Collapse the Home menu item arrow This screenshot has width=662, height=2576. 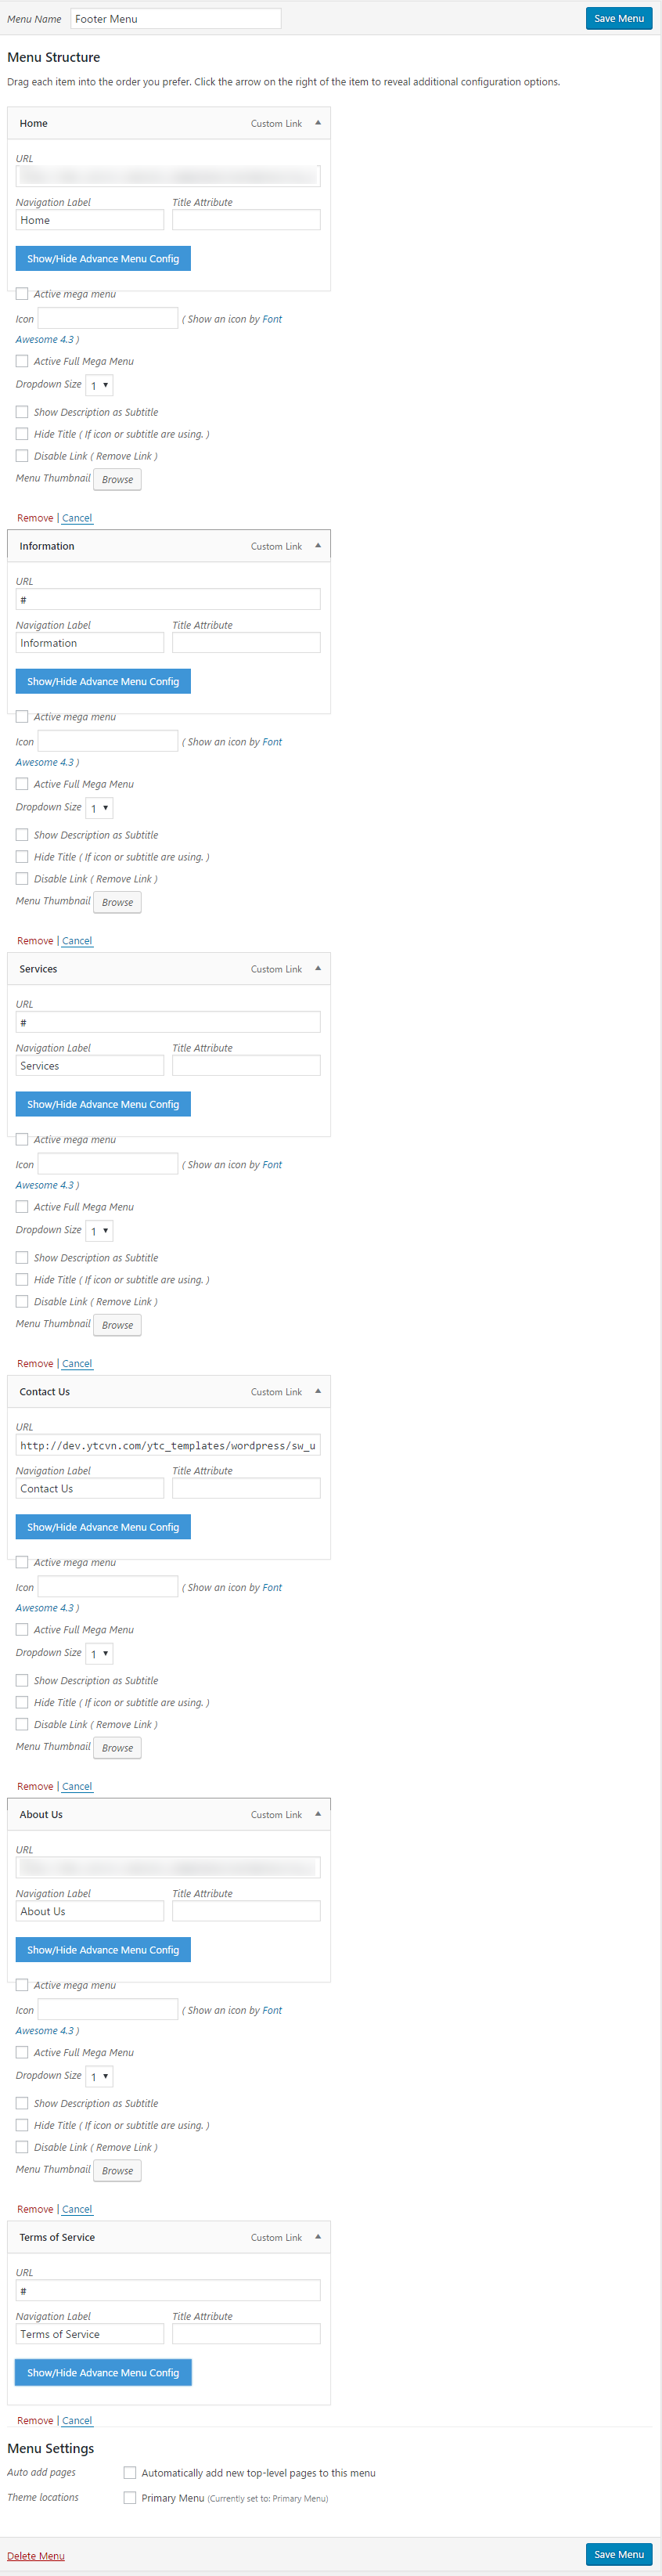coord(318,123)
